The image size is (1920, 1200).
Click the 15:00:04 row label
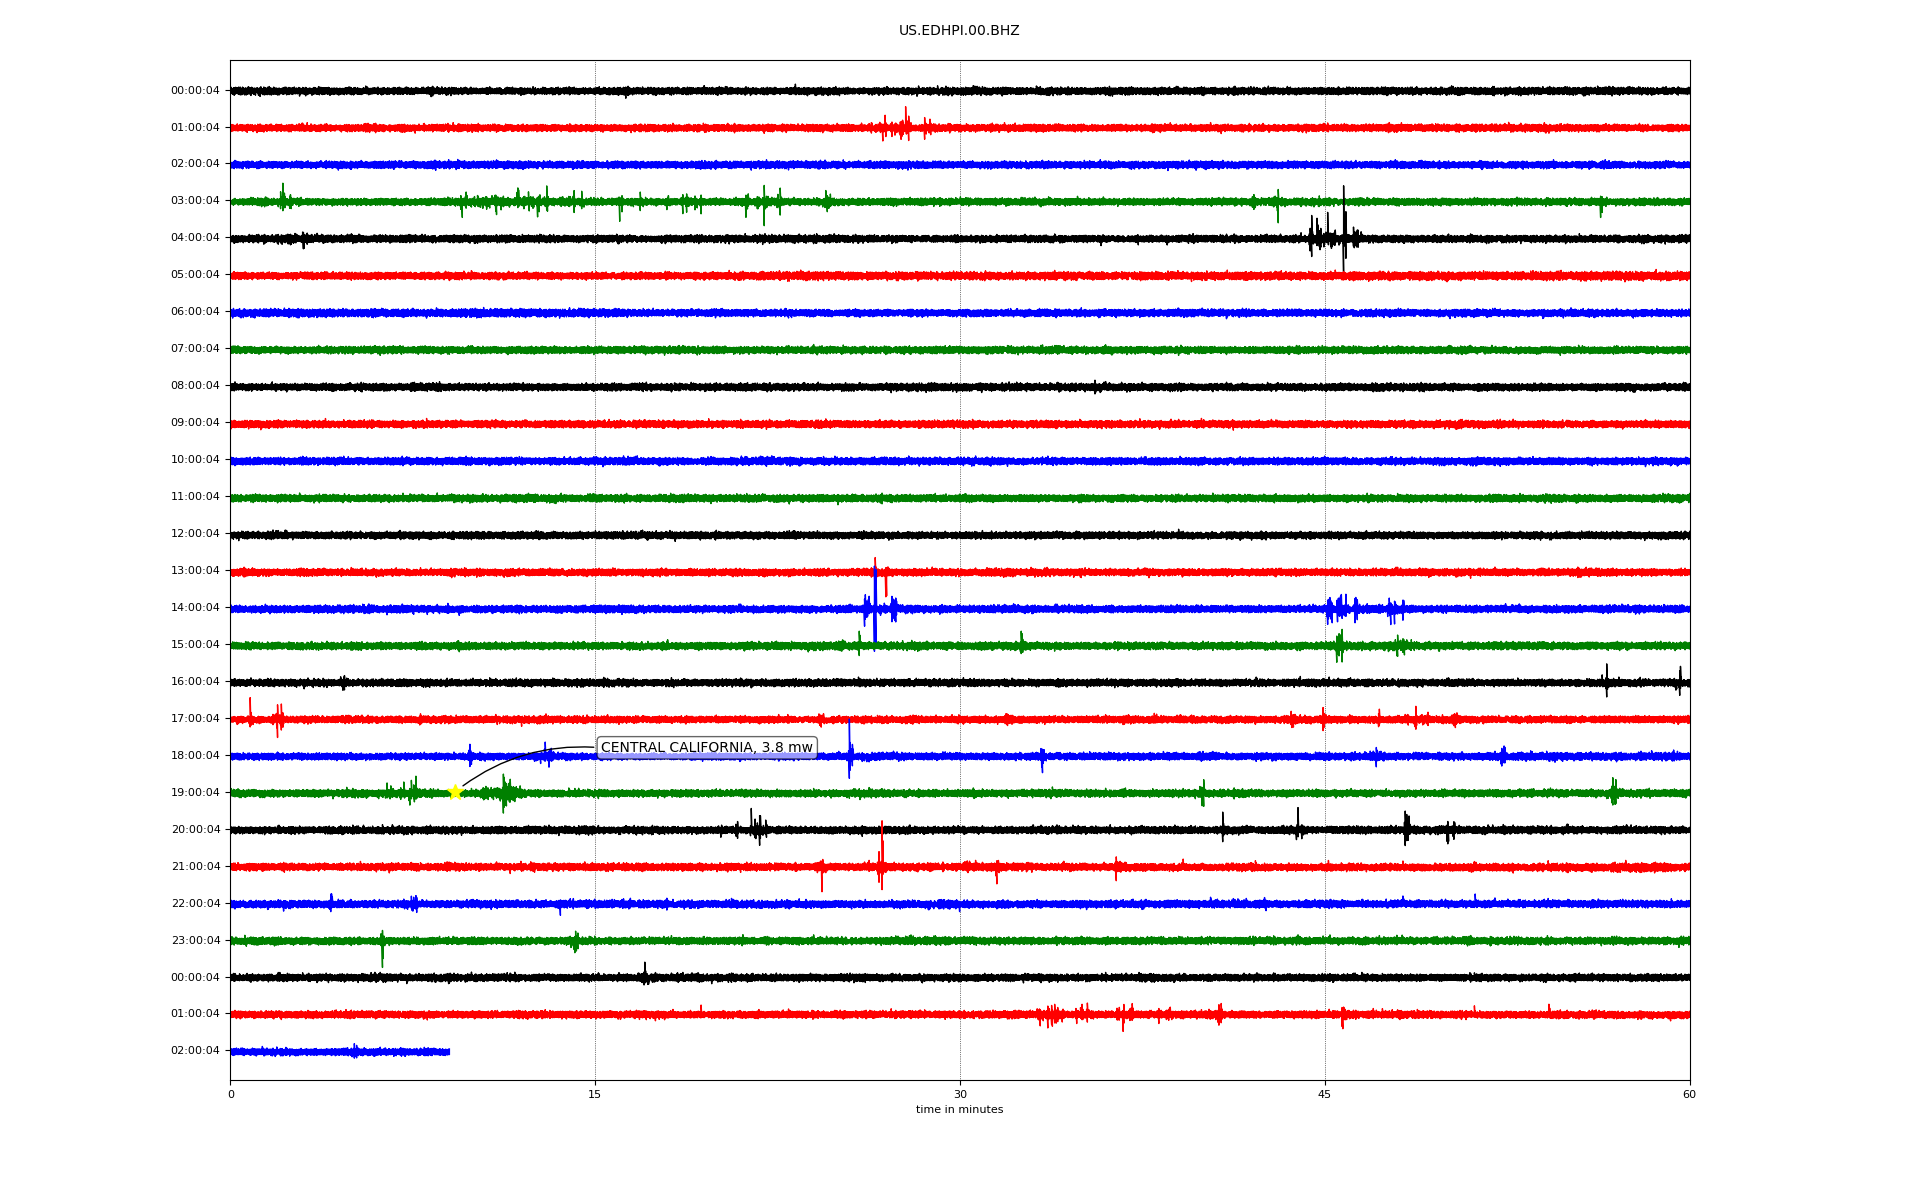click(195, 645)
